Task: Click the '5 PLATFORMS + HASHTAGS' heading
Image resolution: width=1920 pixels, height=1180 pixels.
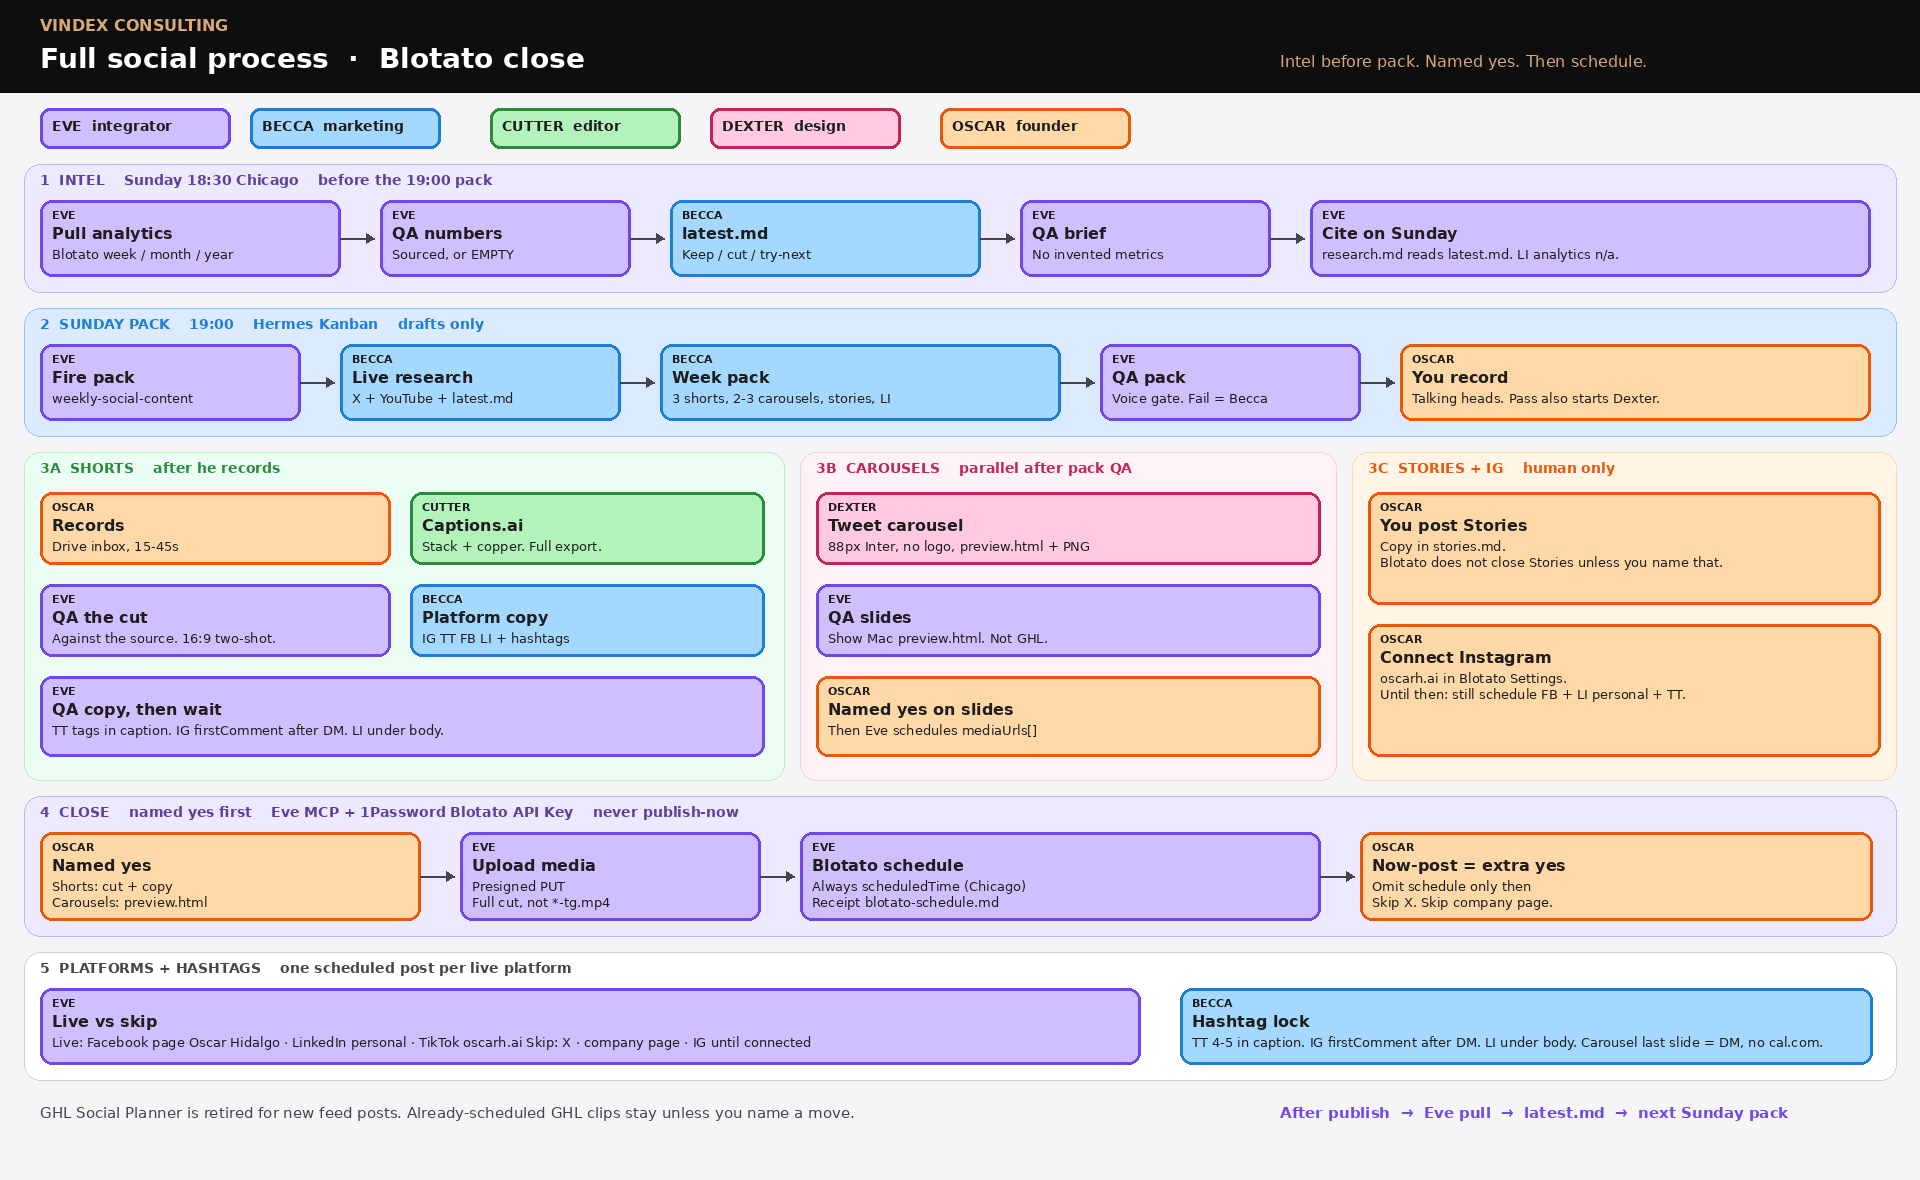Action: tap(150, 968)
